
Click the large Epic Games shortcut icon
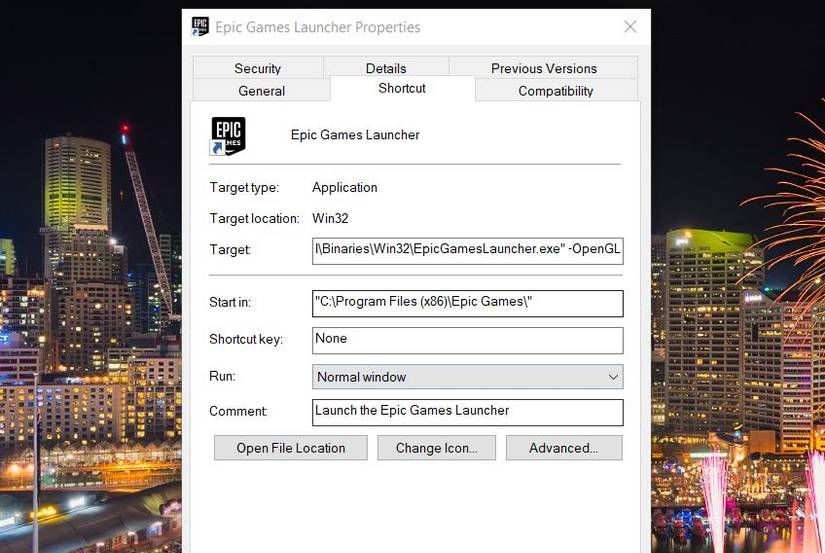(x=227, y=136)
